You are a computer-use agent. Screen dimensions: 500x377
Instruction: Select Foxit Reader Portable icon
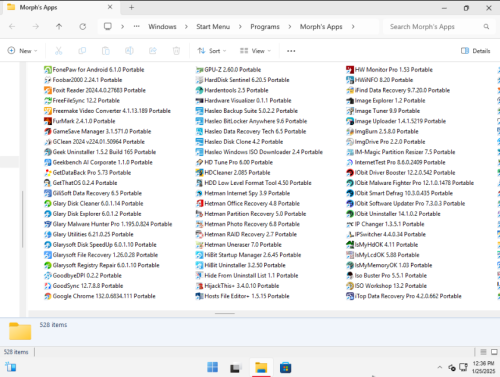pos(48,90)
